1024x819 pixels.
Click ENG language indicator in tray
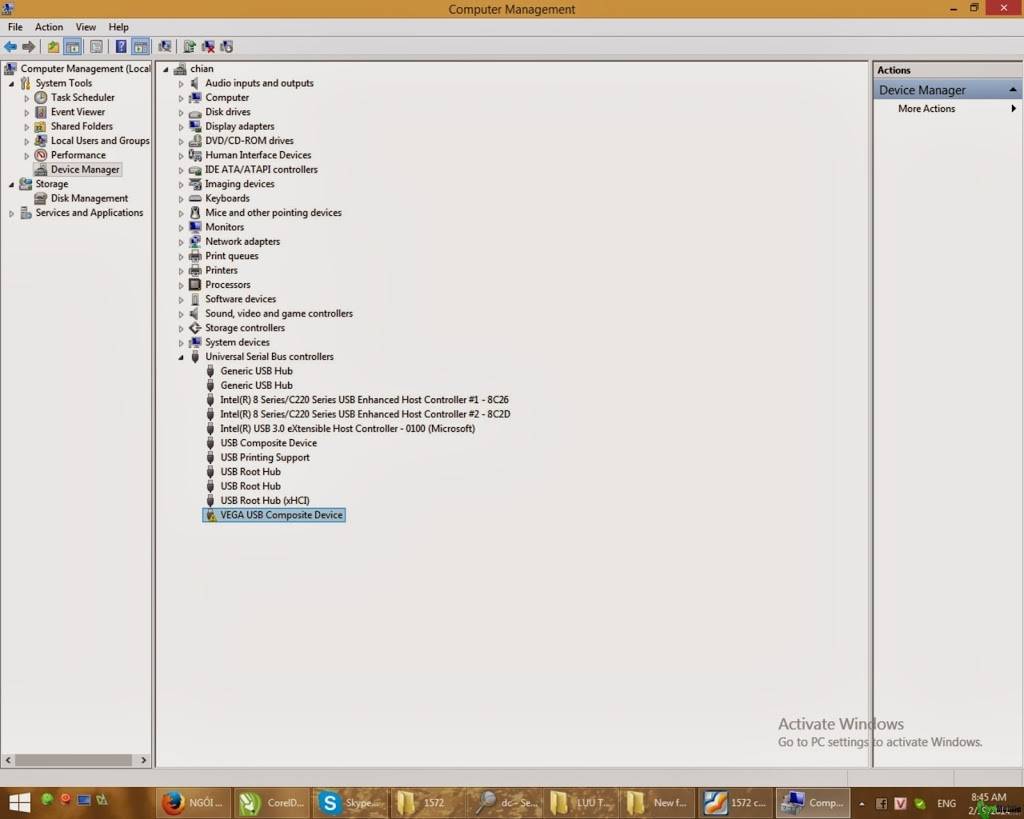(x=946, y=803)
